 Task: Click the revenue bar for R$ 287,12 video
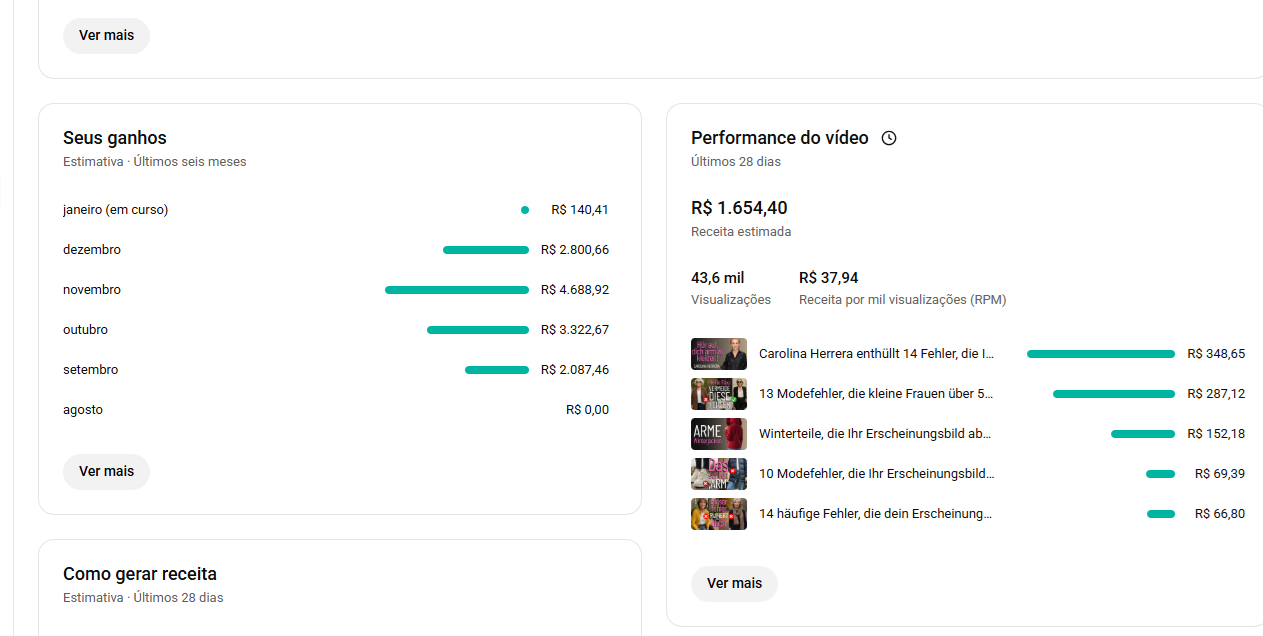[1113, 394]
